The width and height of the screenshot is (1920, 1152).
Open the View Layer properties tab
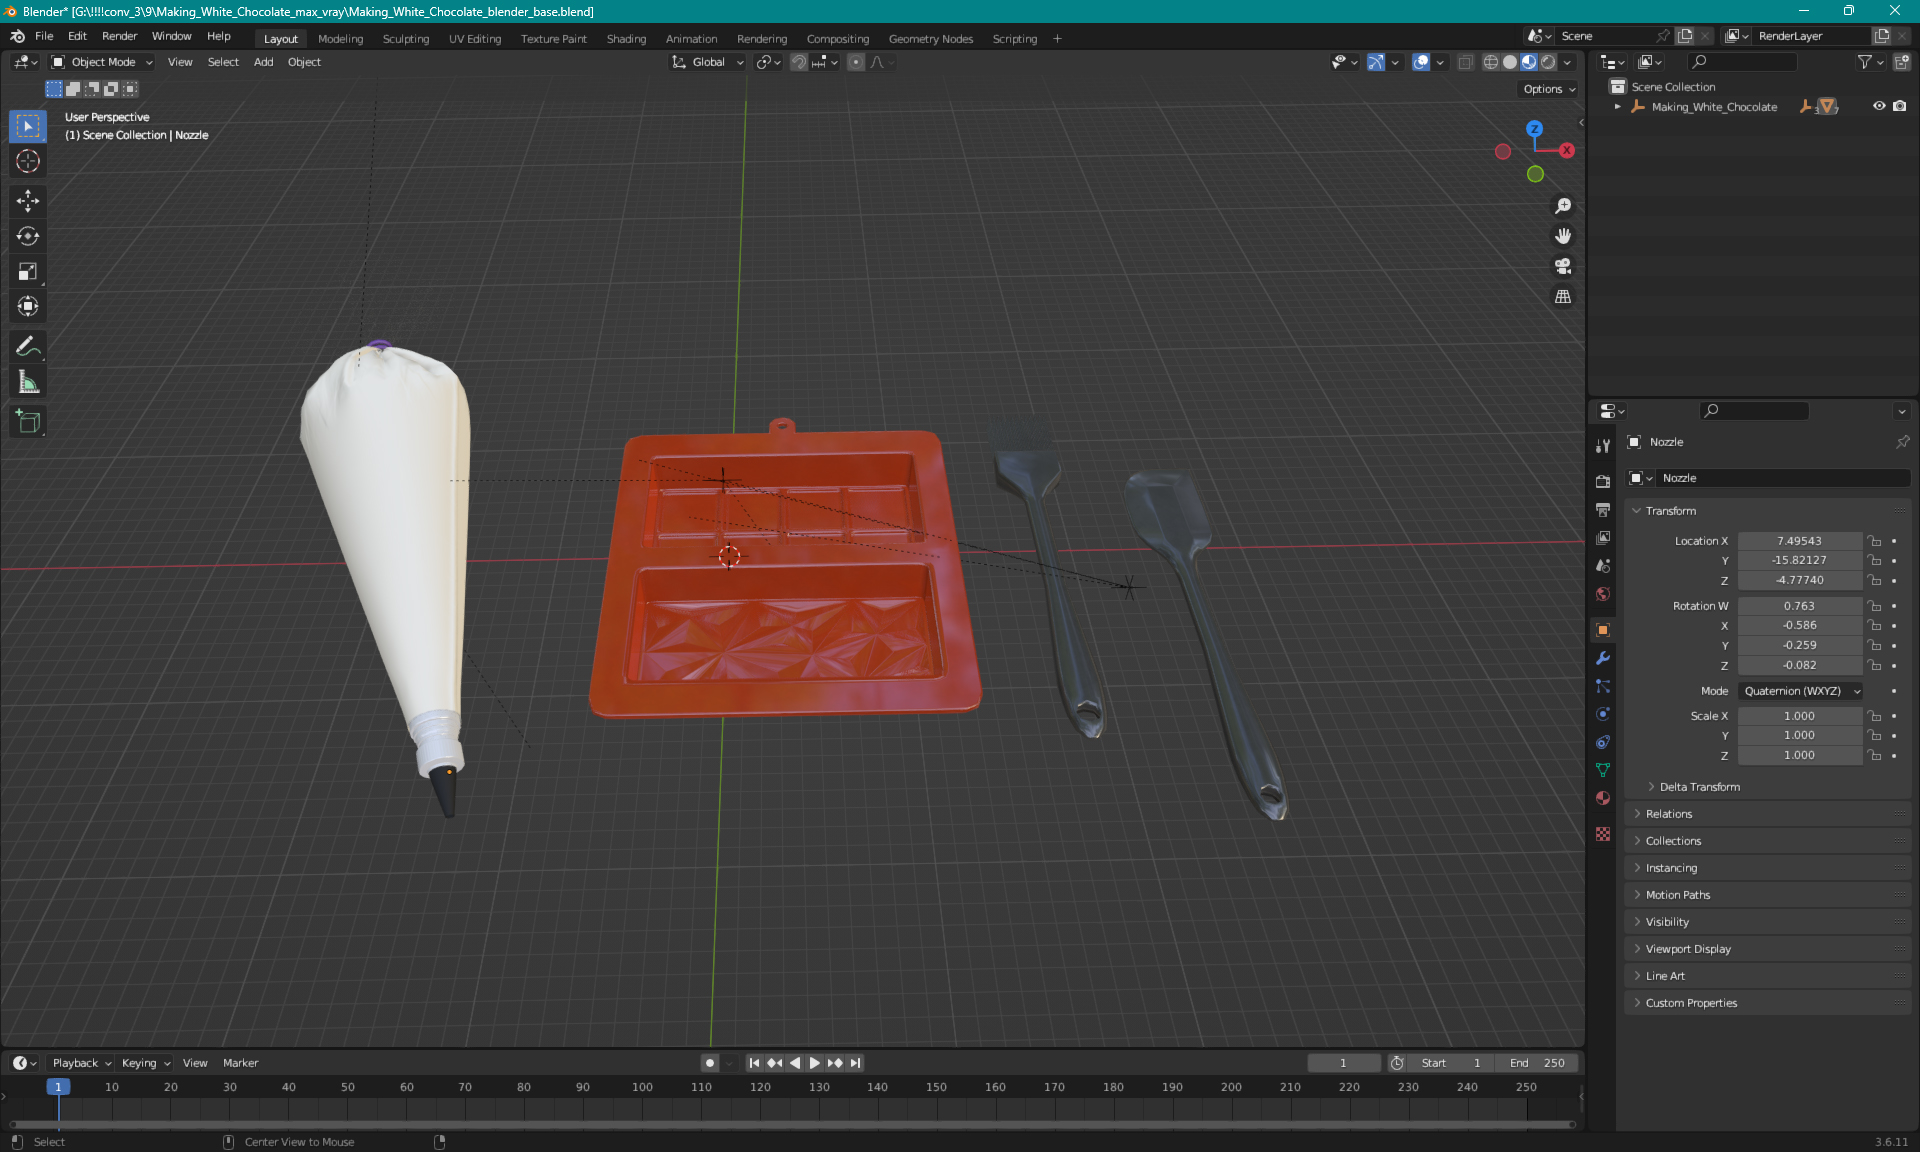1603,537
